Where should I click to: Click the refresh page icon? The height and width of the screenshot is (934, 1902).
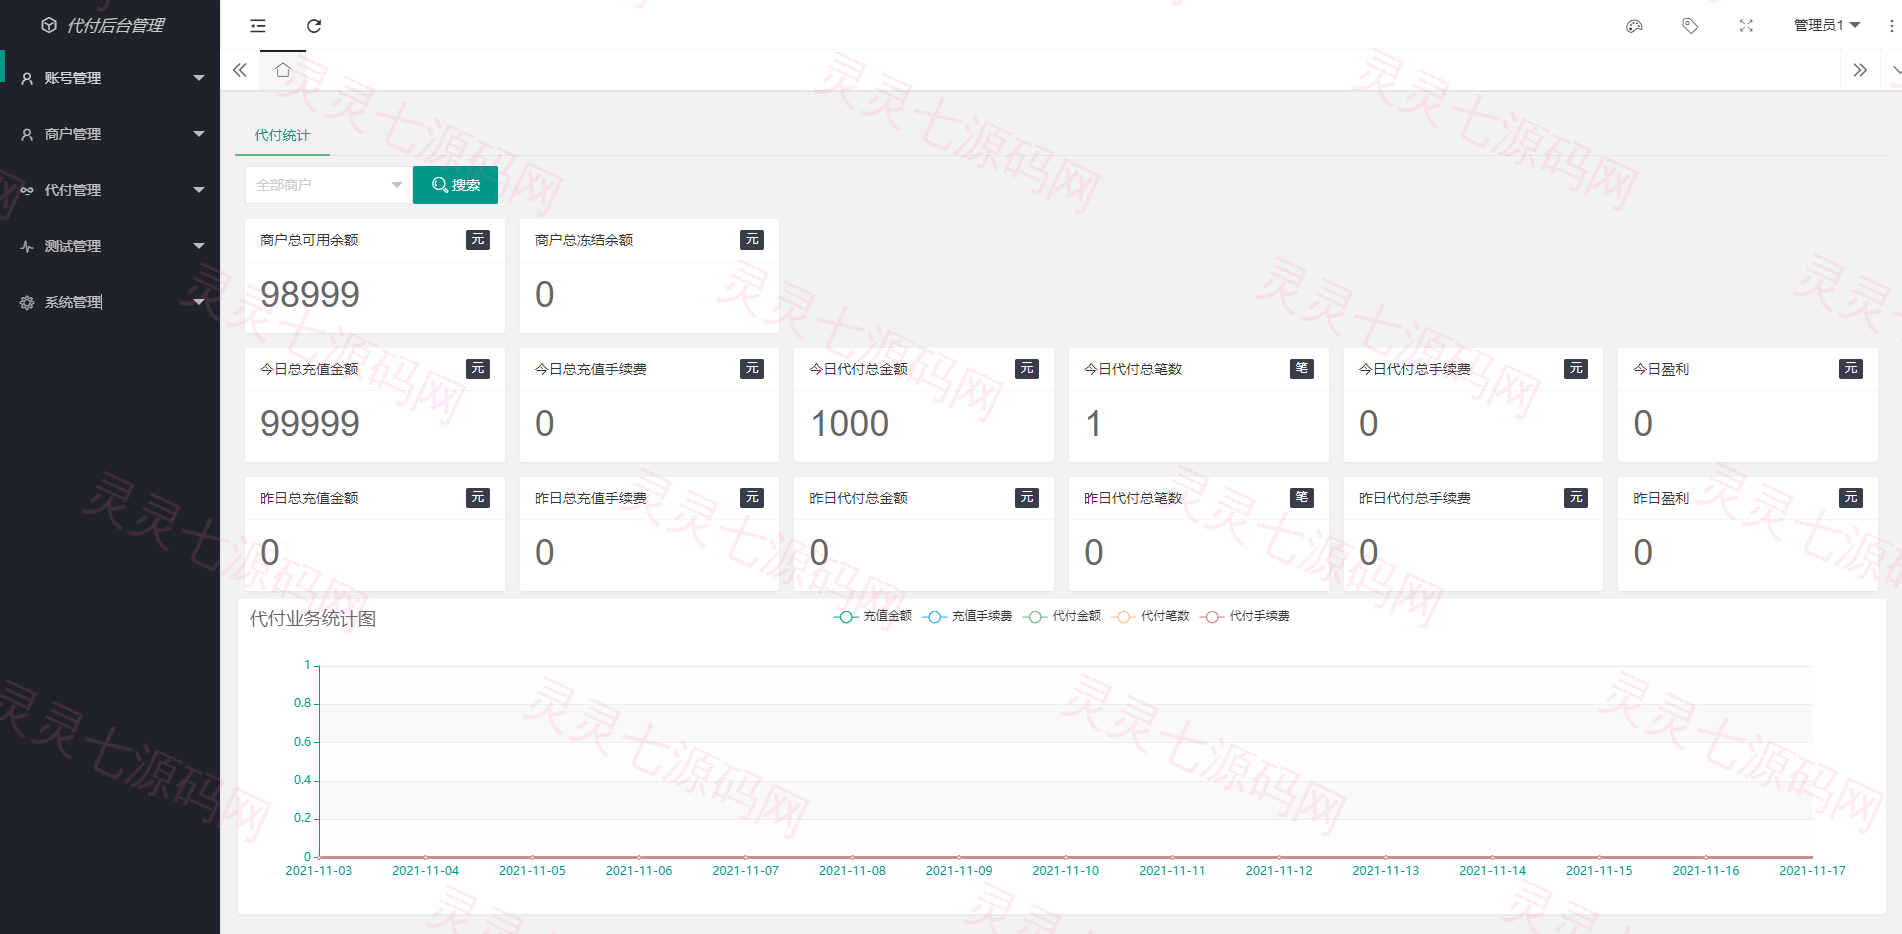point(314,26)
